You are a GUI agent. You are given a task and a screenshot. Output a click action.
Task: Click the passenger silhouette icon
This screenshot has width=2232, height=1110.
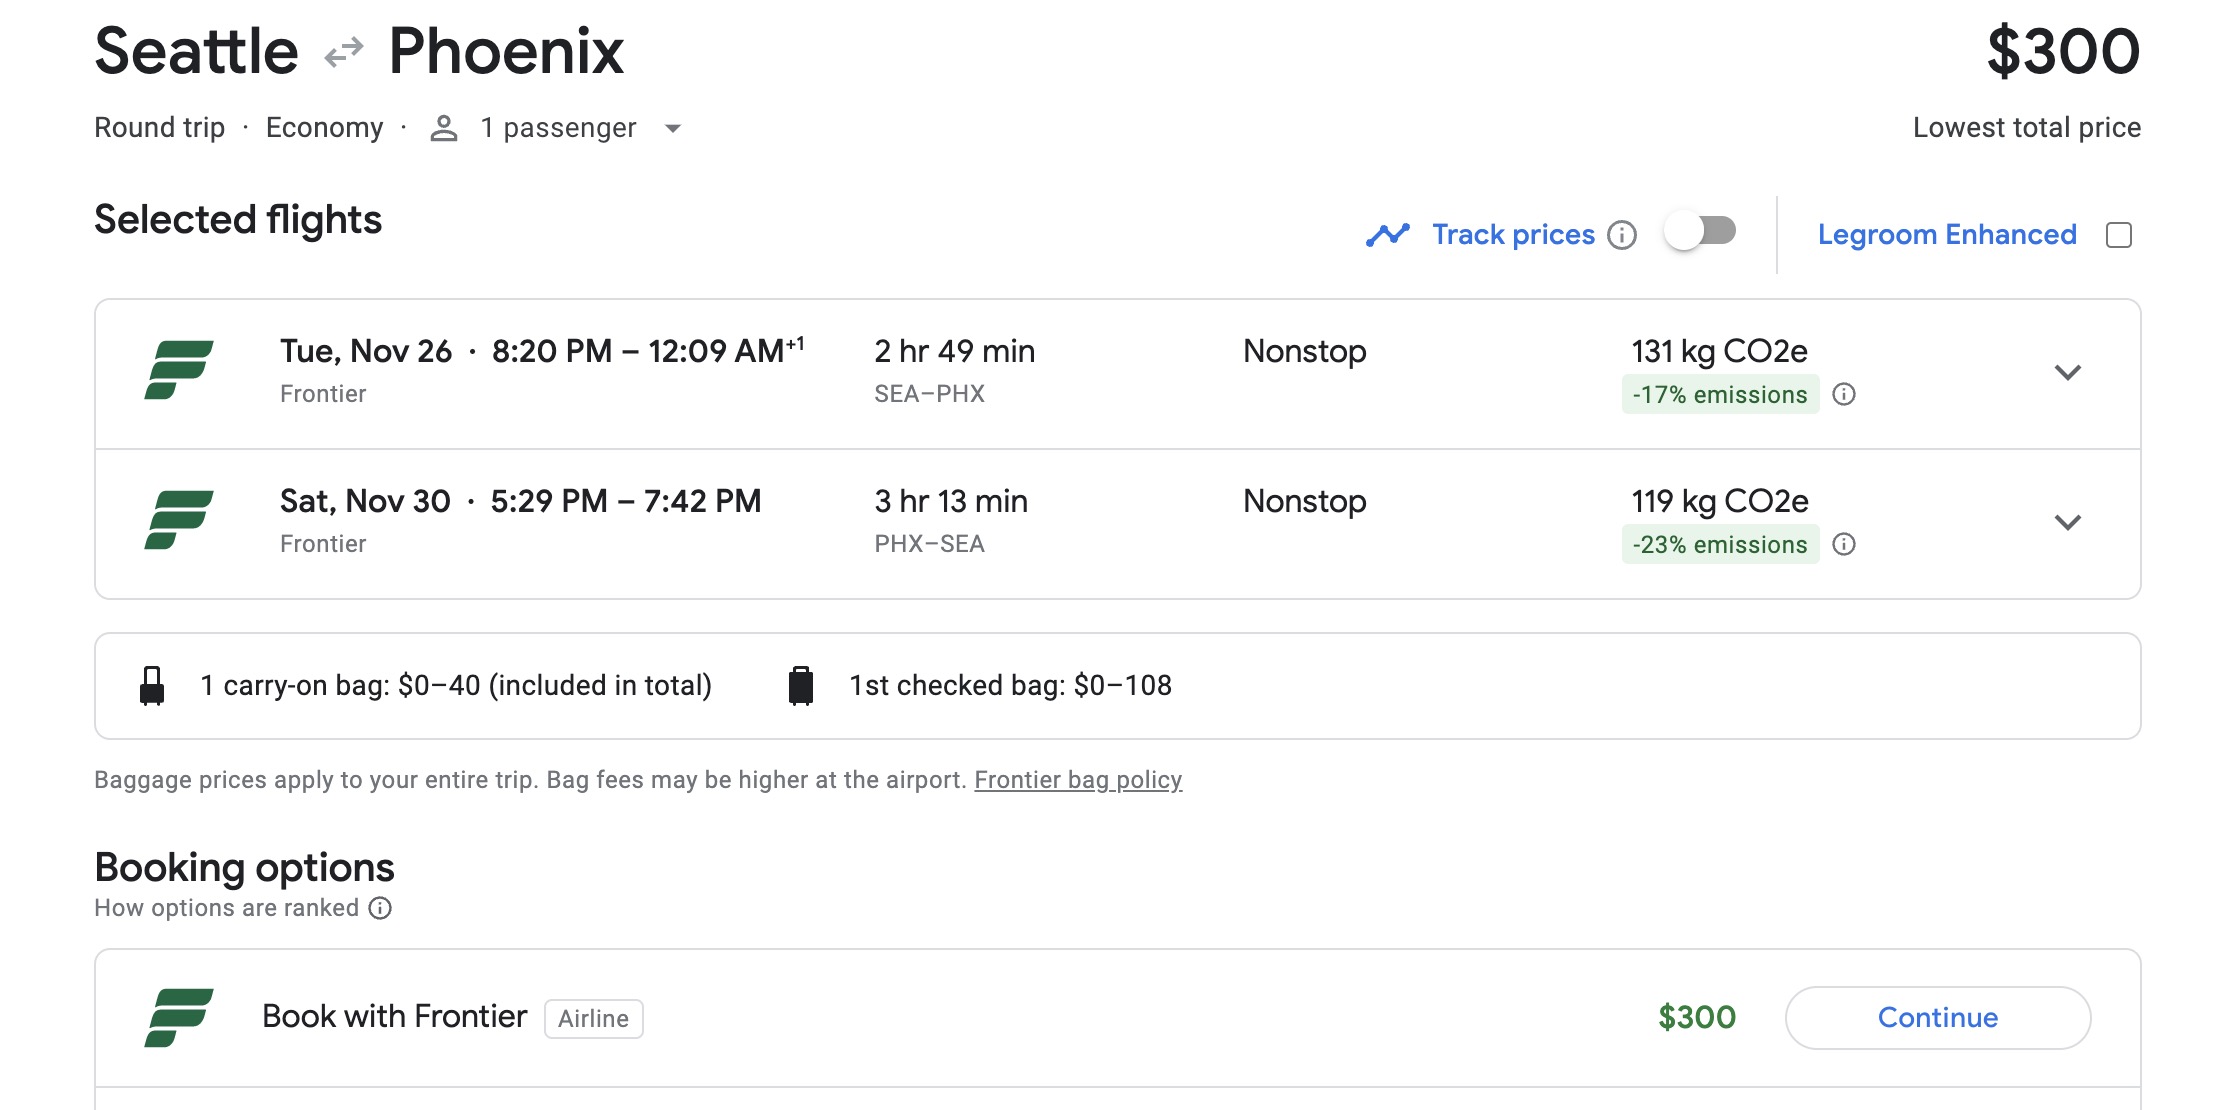[x=443, y=127]
